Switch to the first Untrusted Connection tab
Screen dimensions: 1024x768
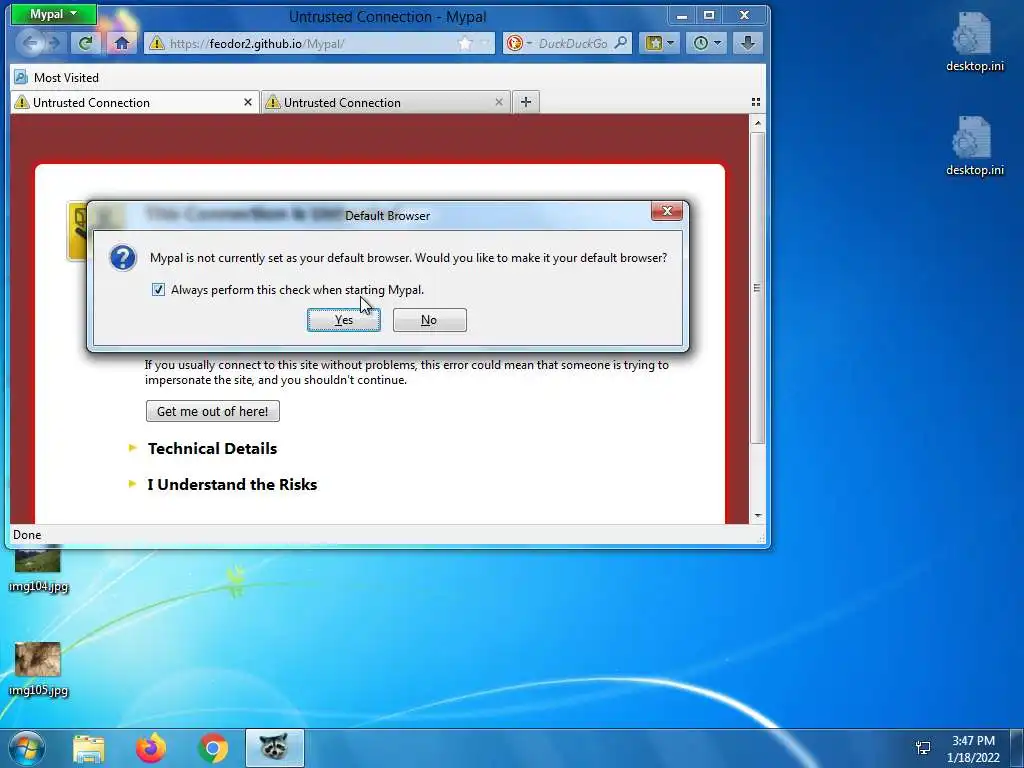pyautogui.click(x=134, y=103)
